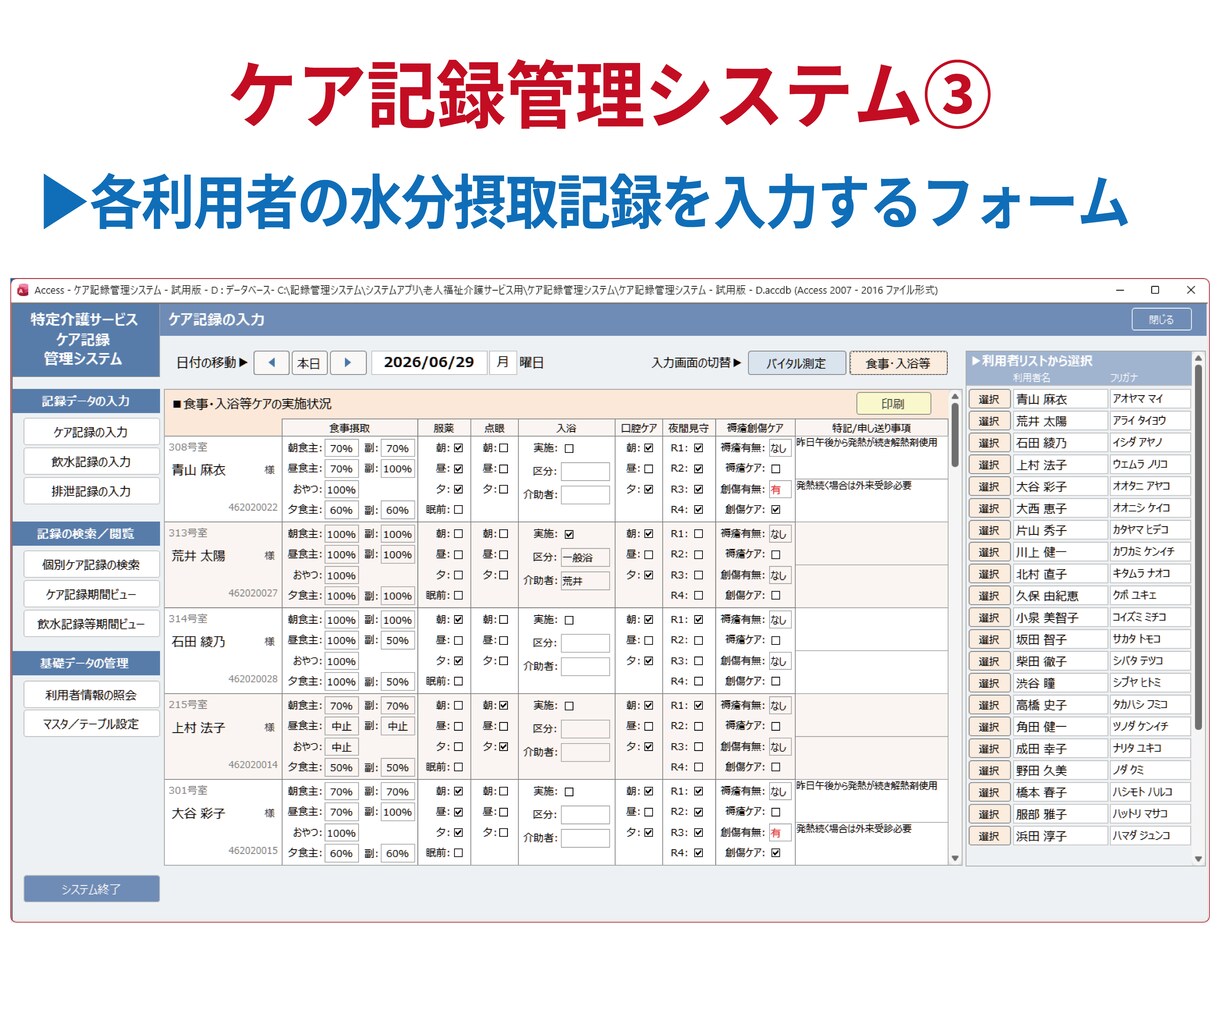Click the date field 2026/06/29
Screen dimensions: 1220x1017
(429, 363)
